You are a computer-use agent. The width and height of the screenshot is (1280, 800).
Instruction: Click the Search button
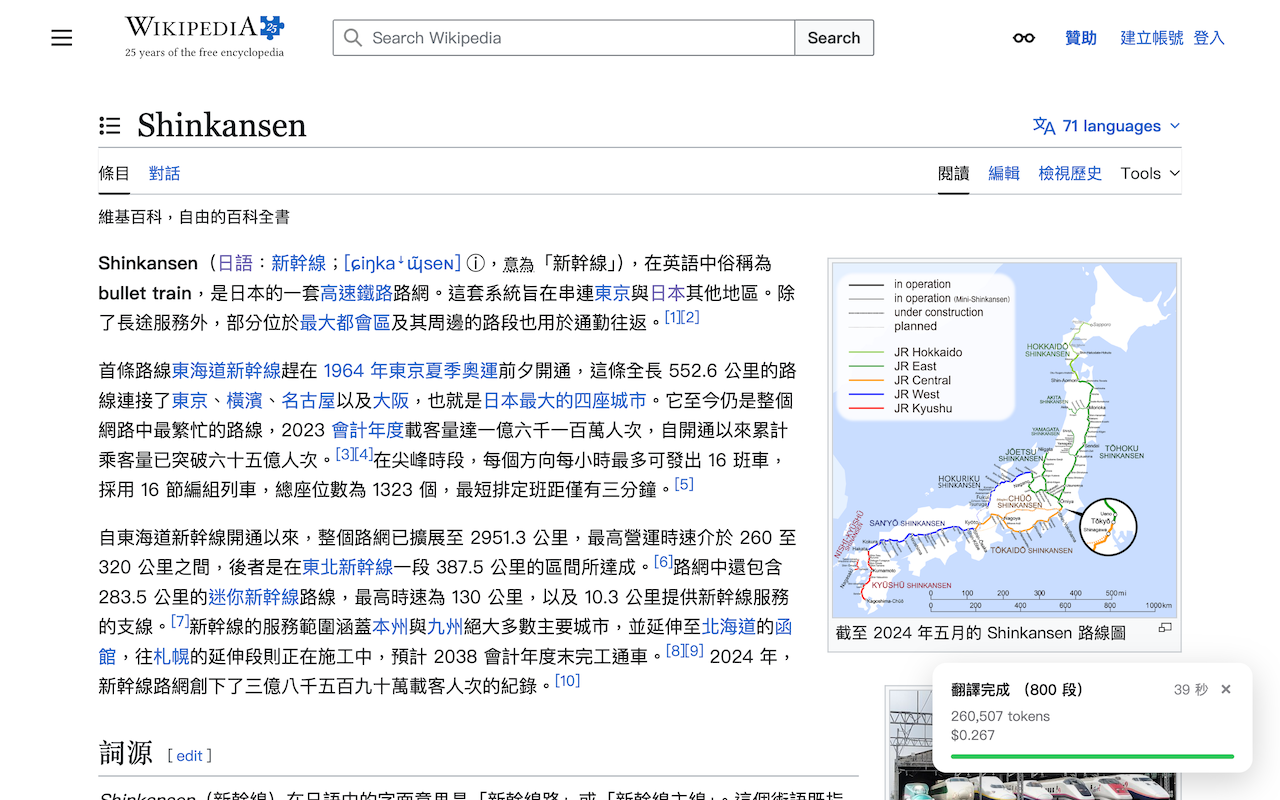click(833, 38)
